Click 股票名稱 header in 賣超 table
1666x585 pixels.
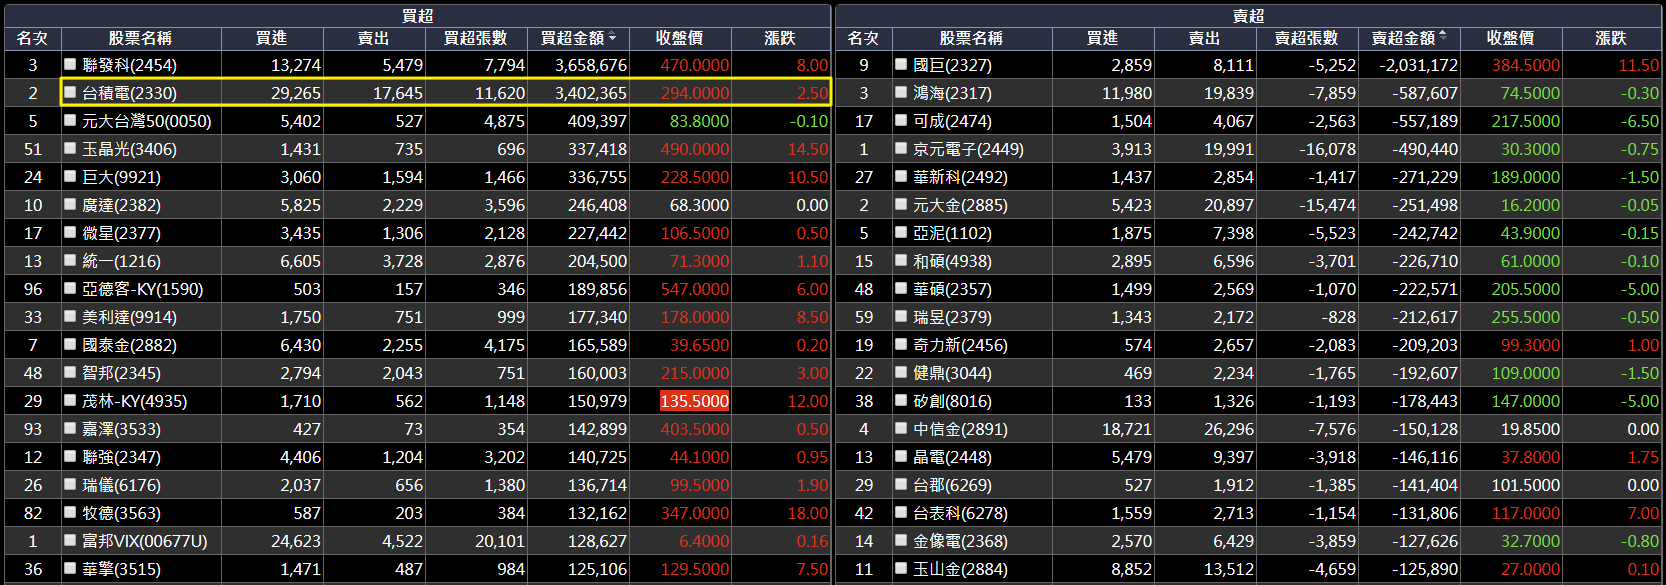tap(971, 38)
